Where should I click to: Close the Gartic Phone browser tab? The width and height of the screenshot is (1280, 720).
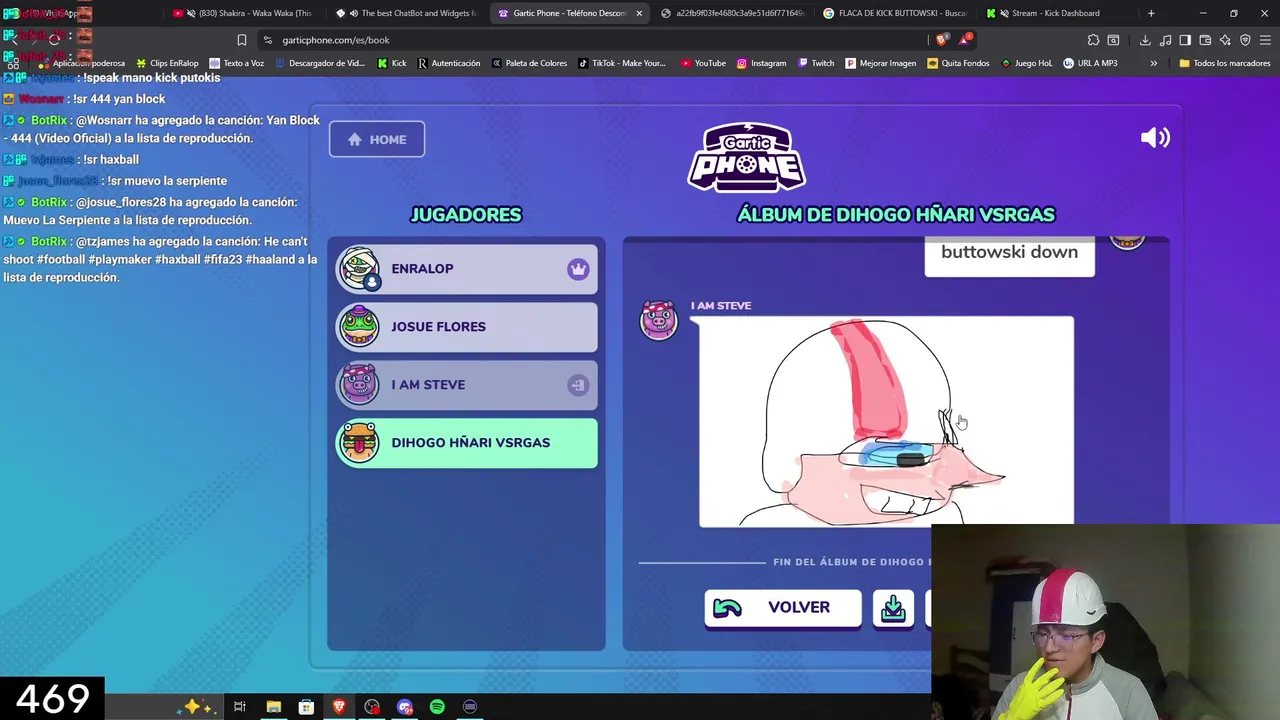pos(639,13)
